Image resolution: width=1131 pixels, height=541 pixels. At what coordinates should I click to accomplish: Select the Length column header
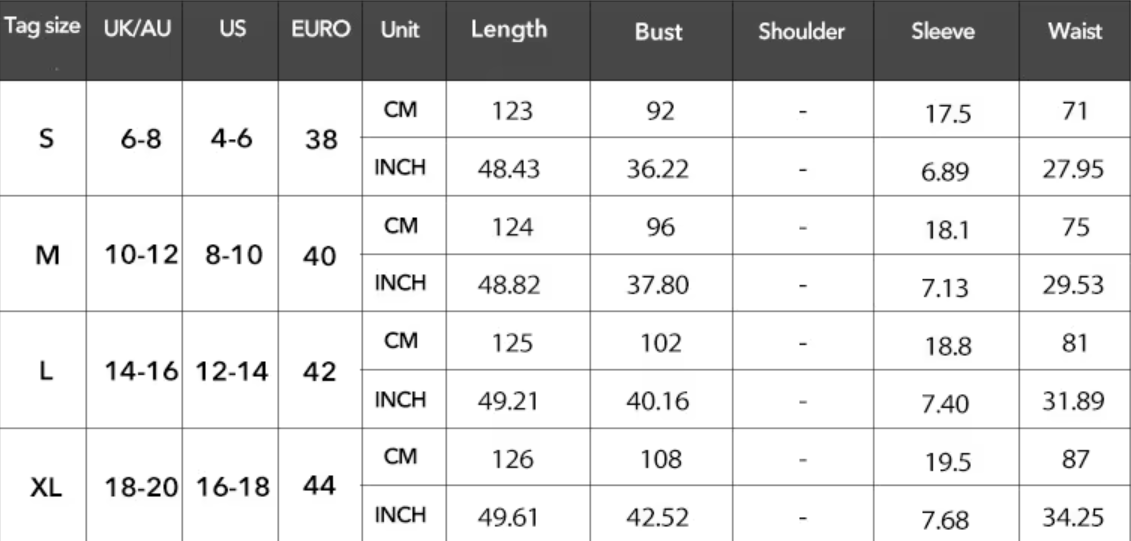click(509, 30)
